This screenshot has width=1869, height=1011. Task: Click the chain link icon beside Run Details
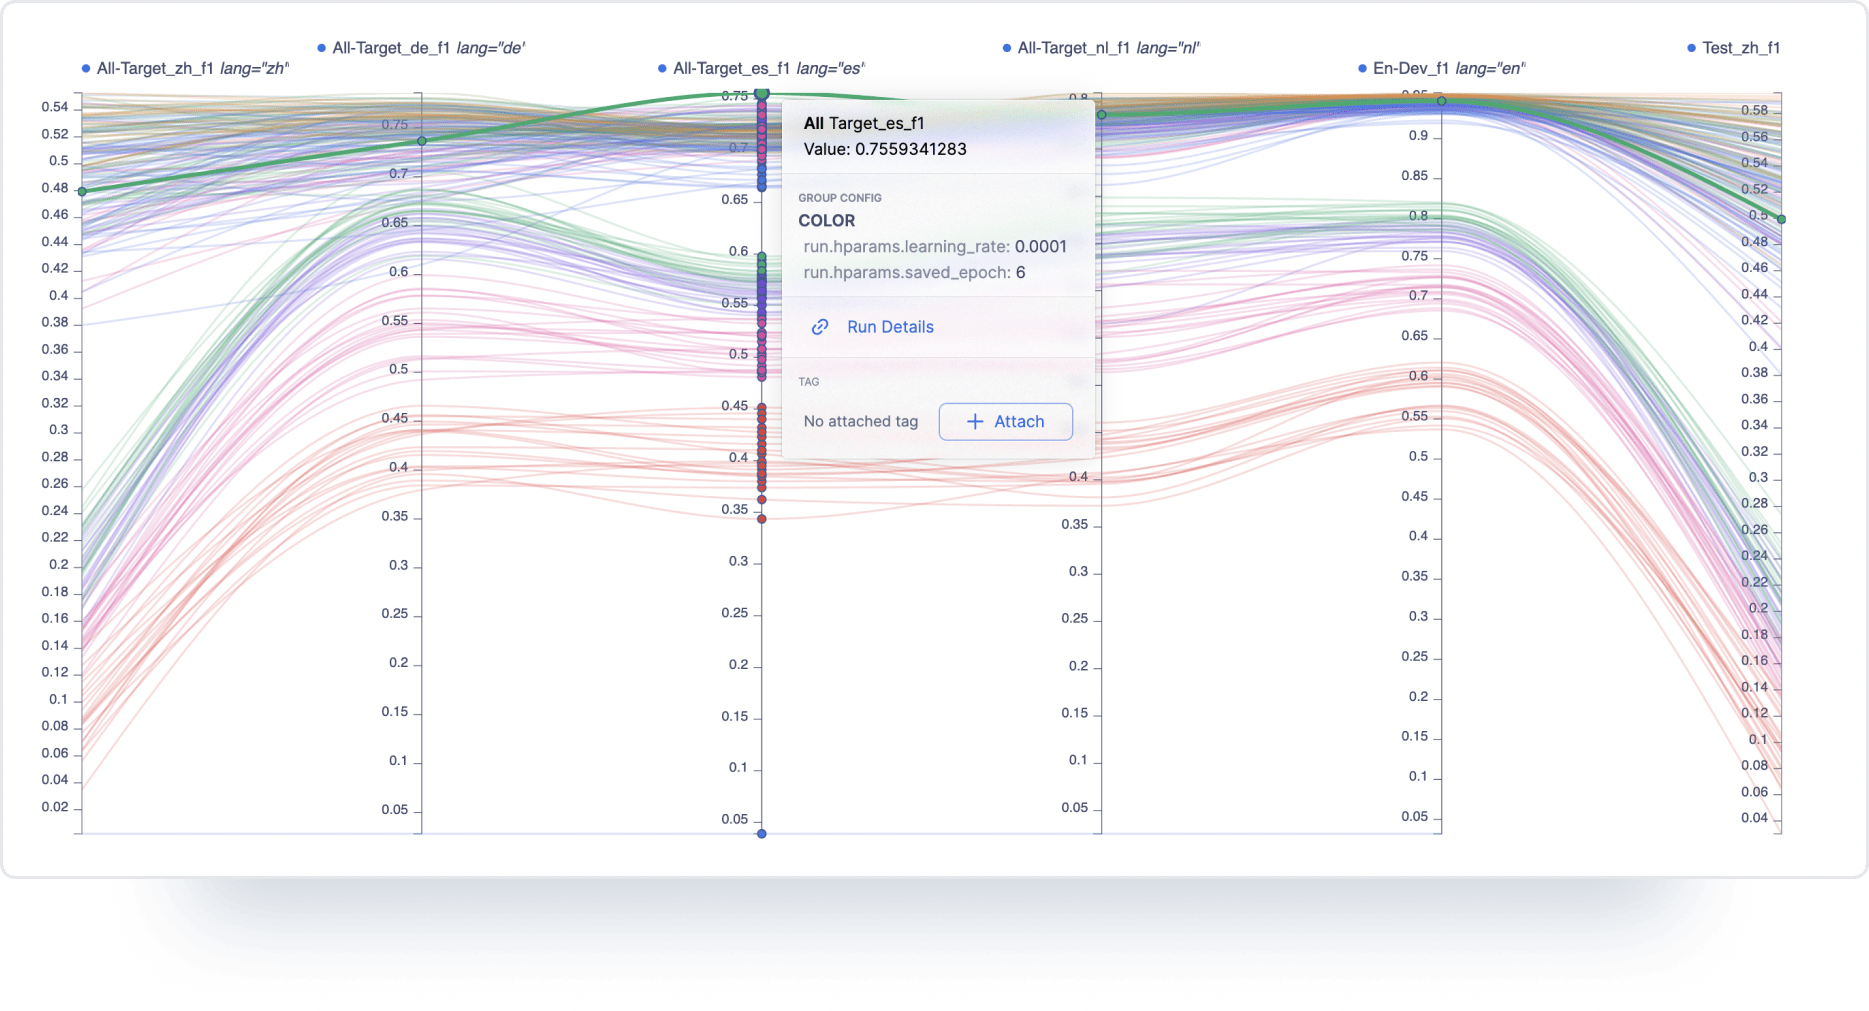[820, 327]
